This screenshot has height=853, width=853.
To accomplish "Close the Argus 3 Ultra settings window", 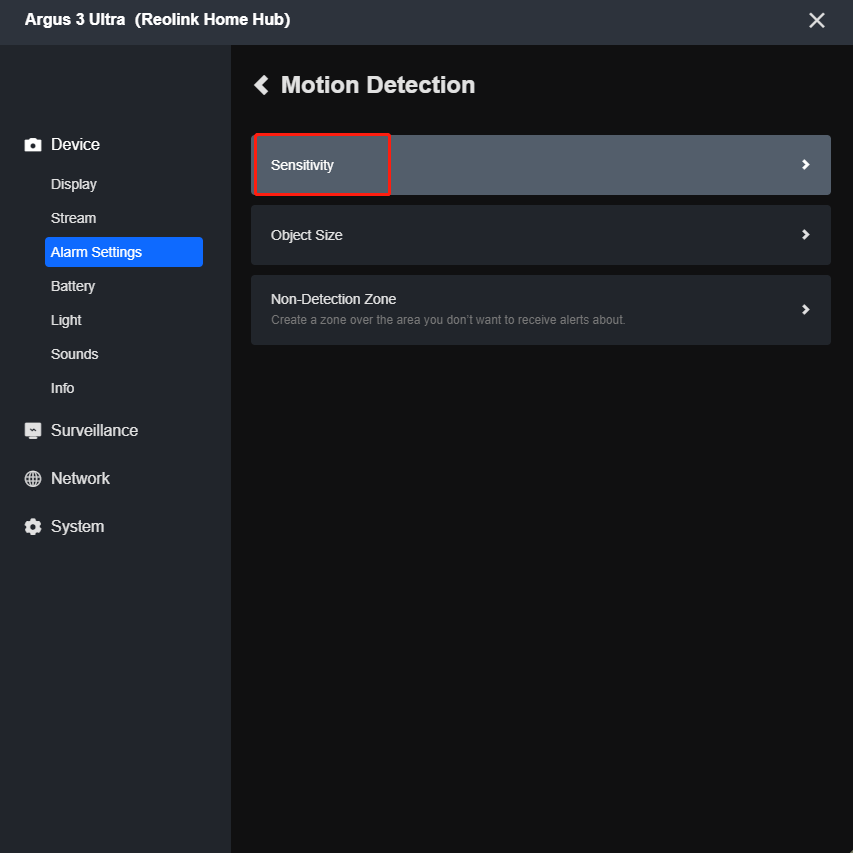I will point(817,21).
